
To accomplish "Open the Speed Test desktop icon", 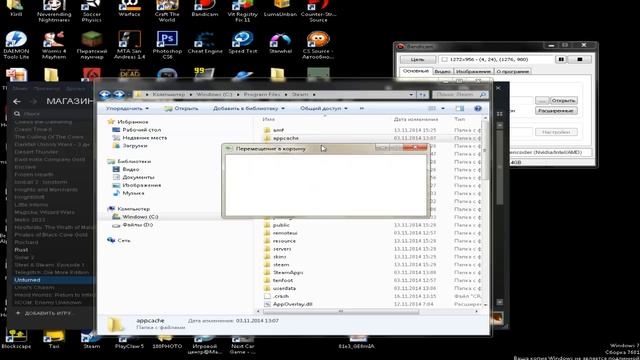I will pos(243,42).
